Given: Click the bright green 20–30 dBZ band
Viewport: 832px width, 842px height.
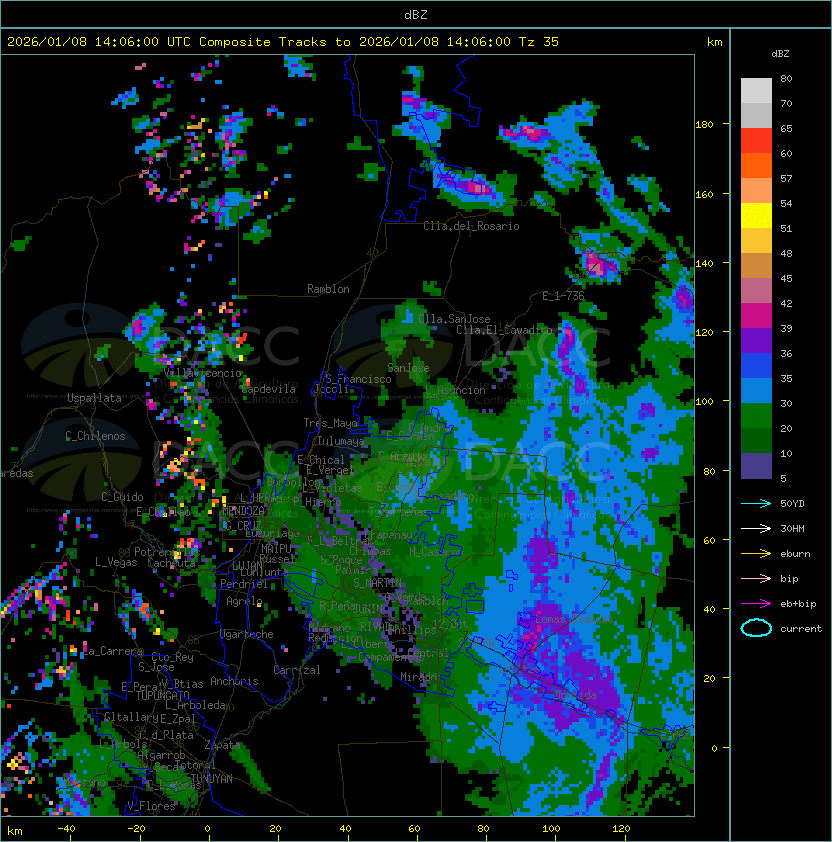Looking at the screenshot, I should pyautogui.click(x=756, y=416).
